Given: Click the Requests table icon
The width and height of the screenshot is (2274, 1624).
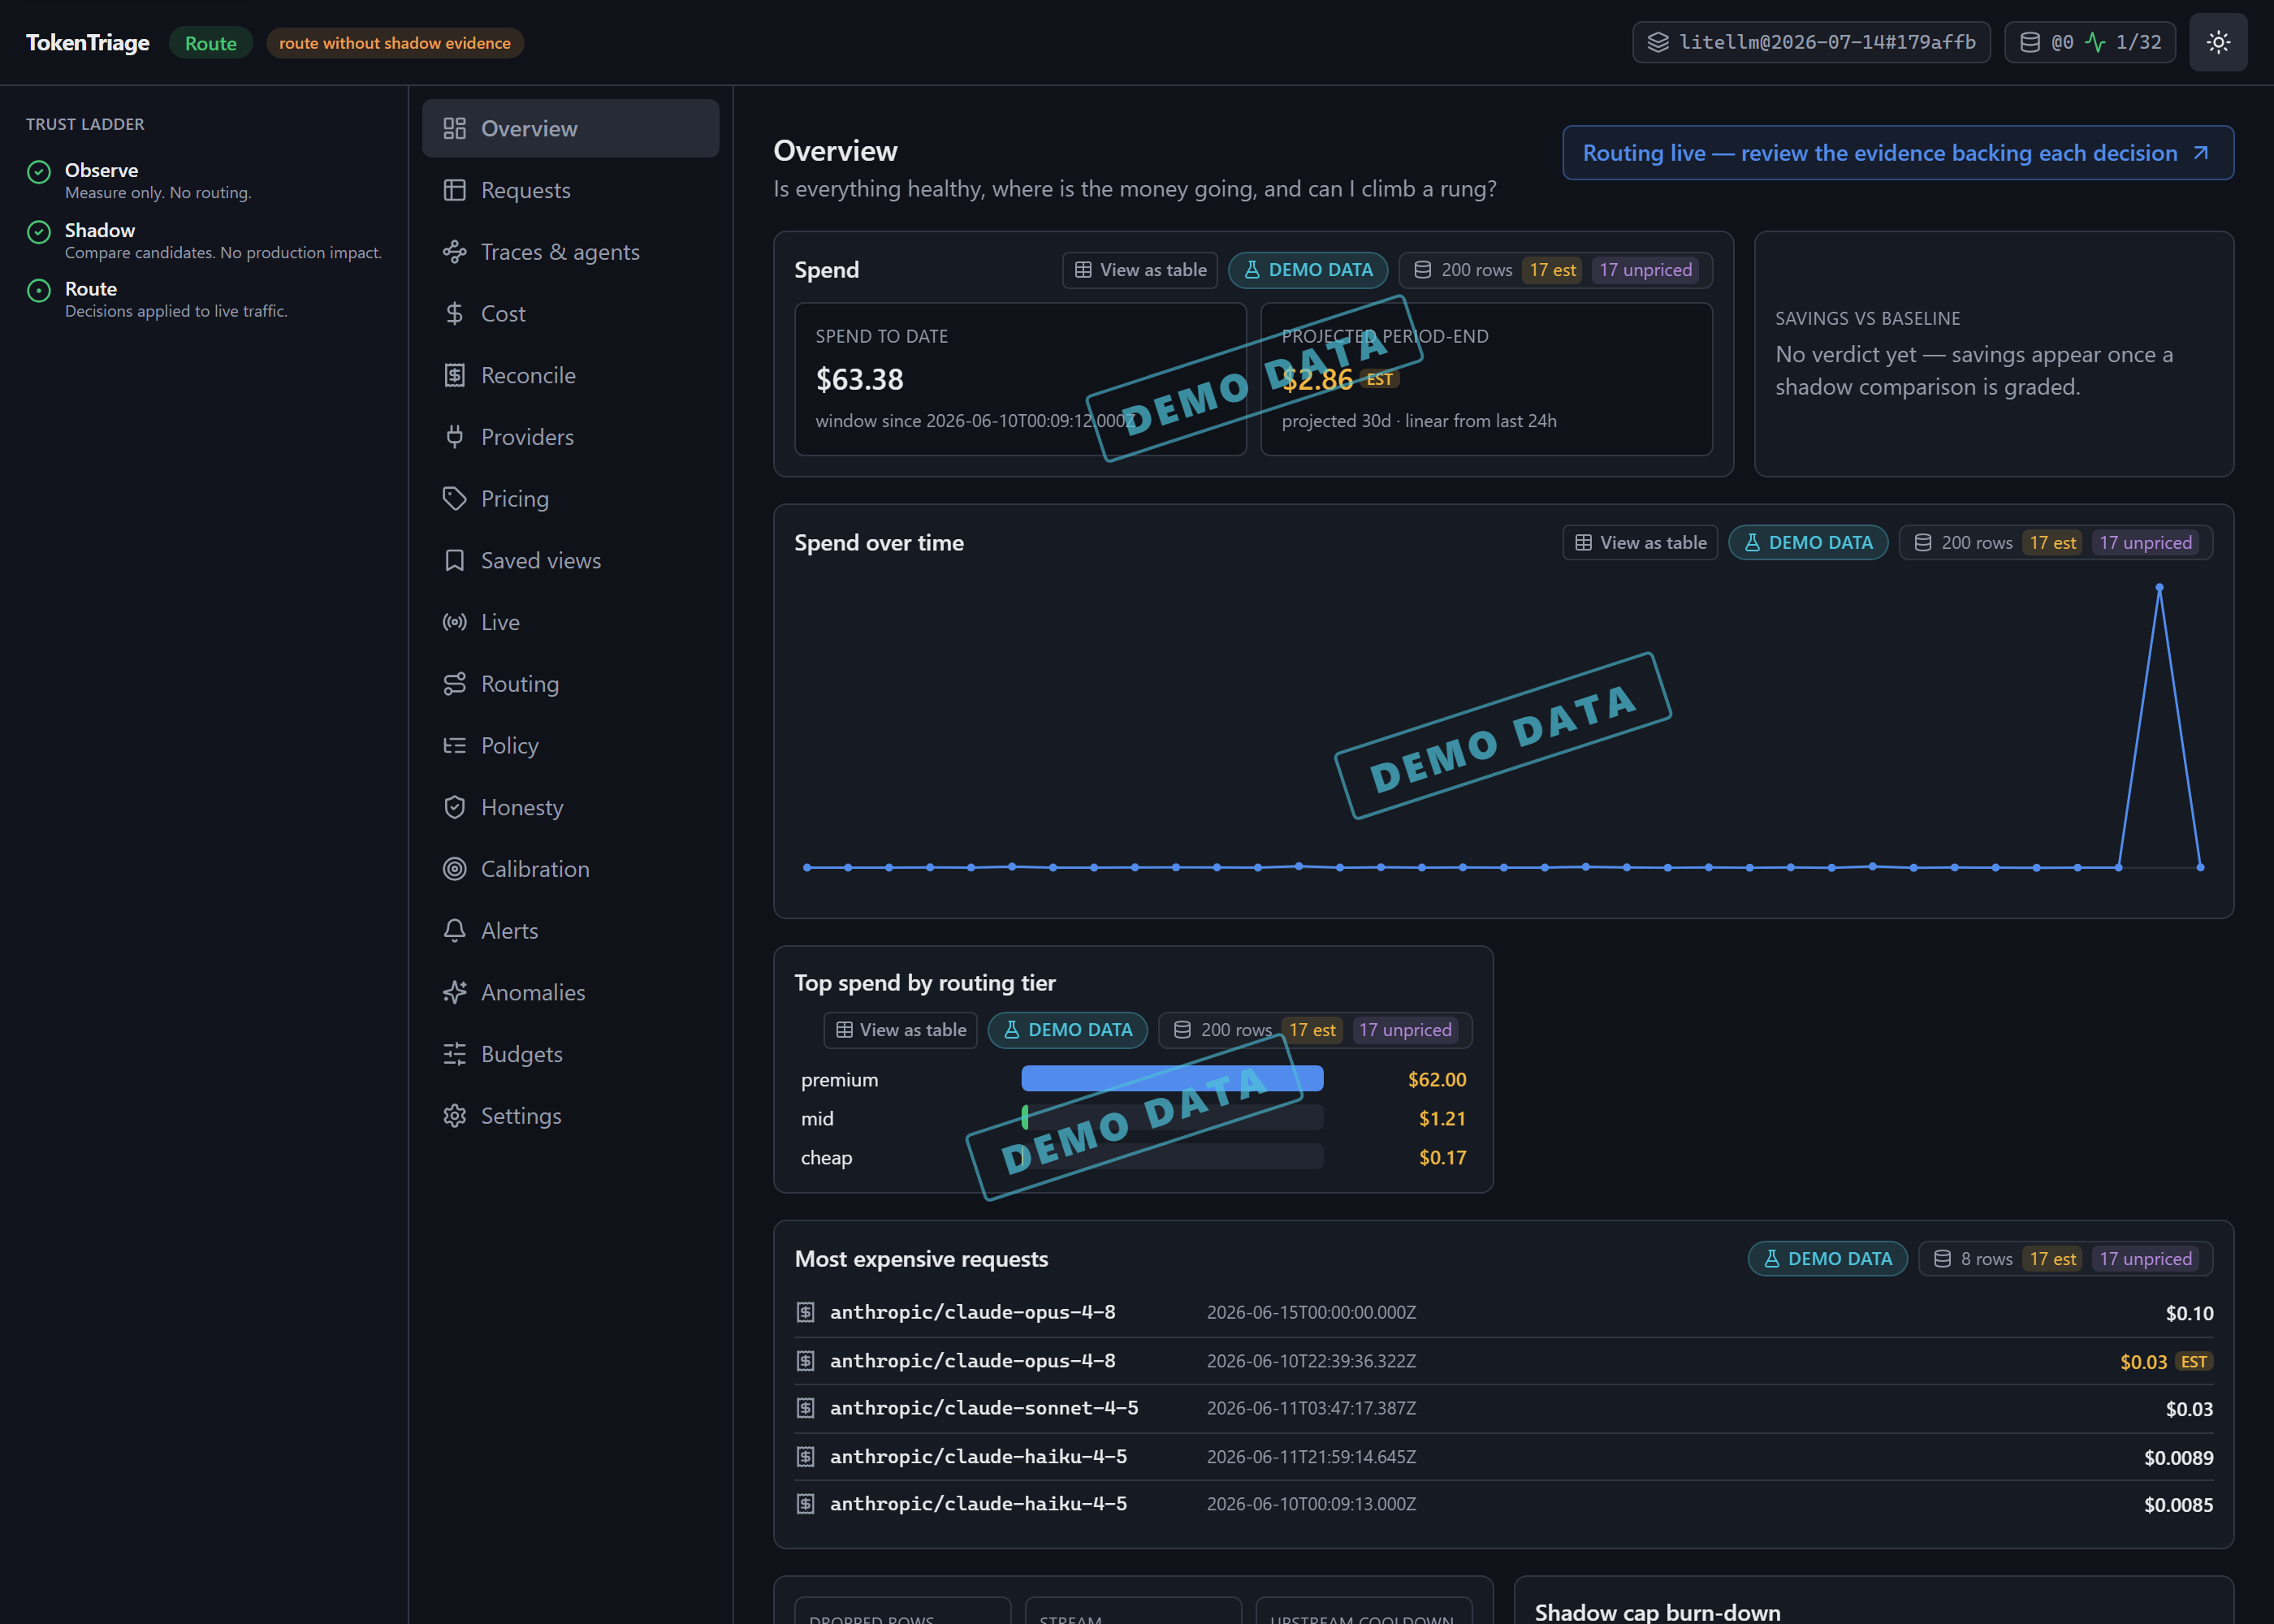Looking at the screenshot, I should click(454, 190).
